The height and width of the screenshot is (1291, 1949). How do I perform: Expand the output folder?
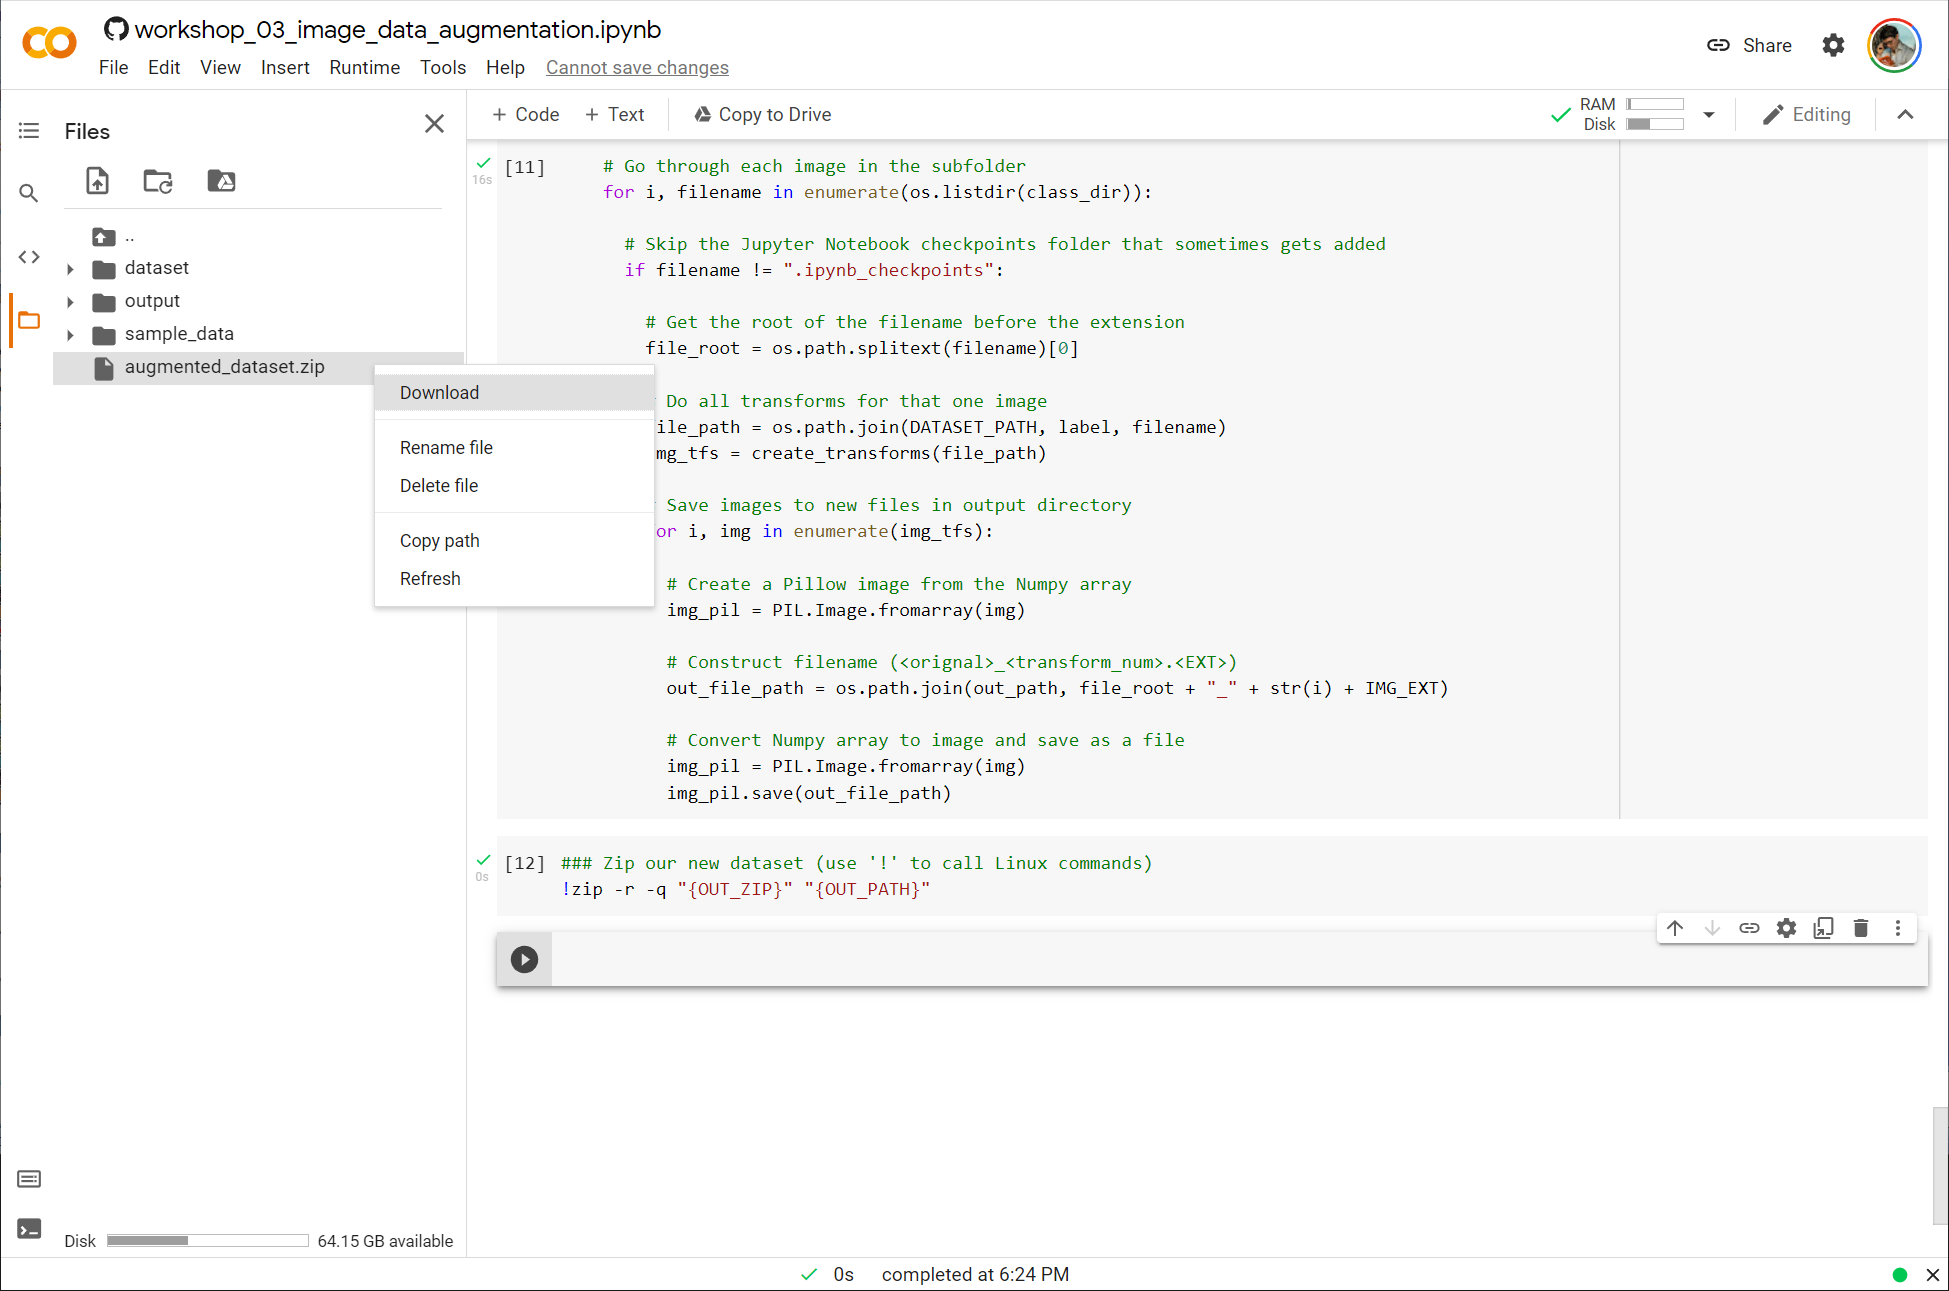tap(70, 302)
